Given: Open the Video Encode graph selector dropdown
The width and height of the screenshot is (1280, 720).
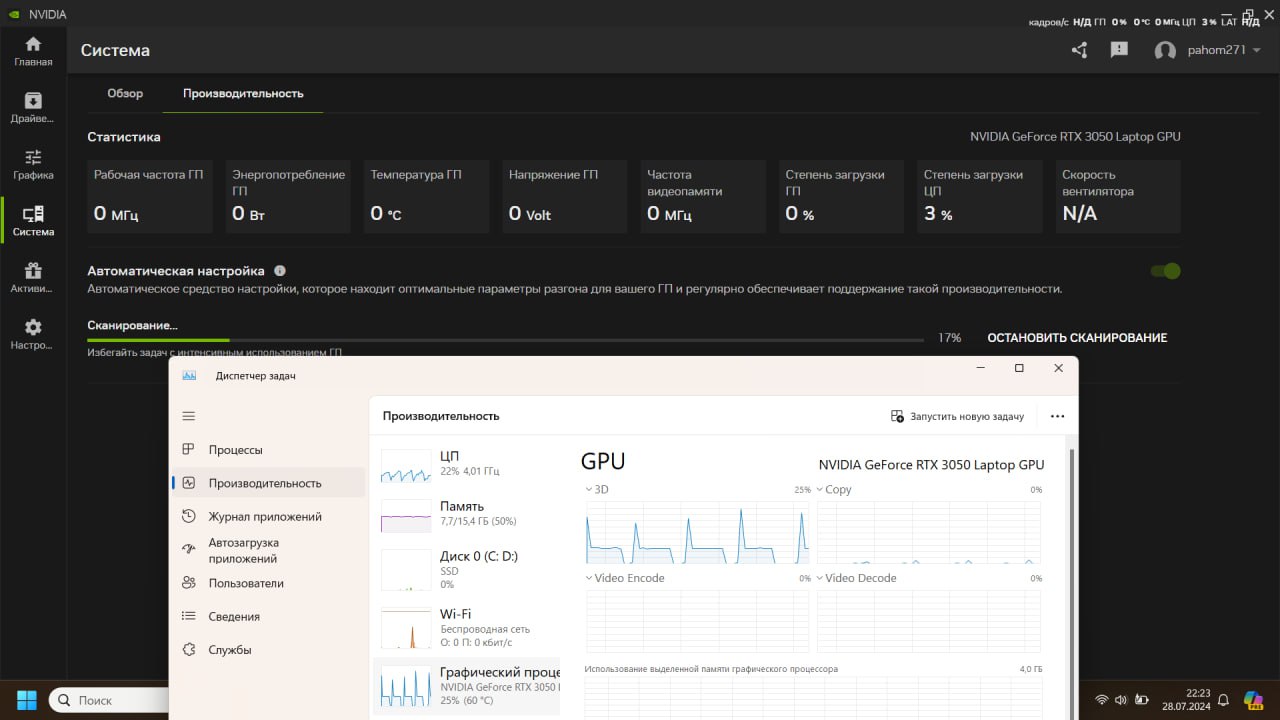Looking at the screenshot, I should (x=625, y=578).
